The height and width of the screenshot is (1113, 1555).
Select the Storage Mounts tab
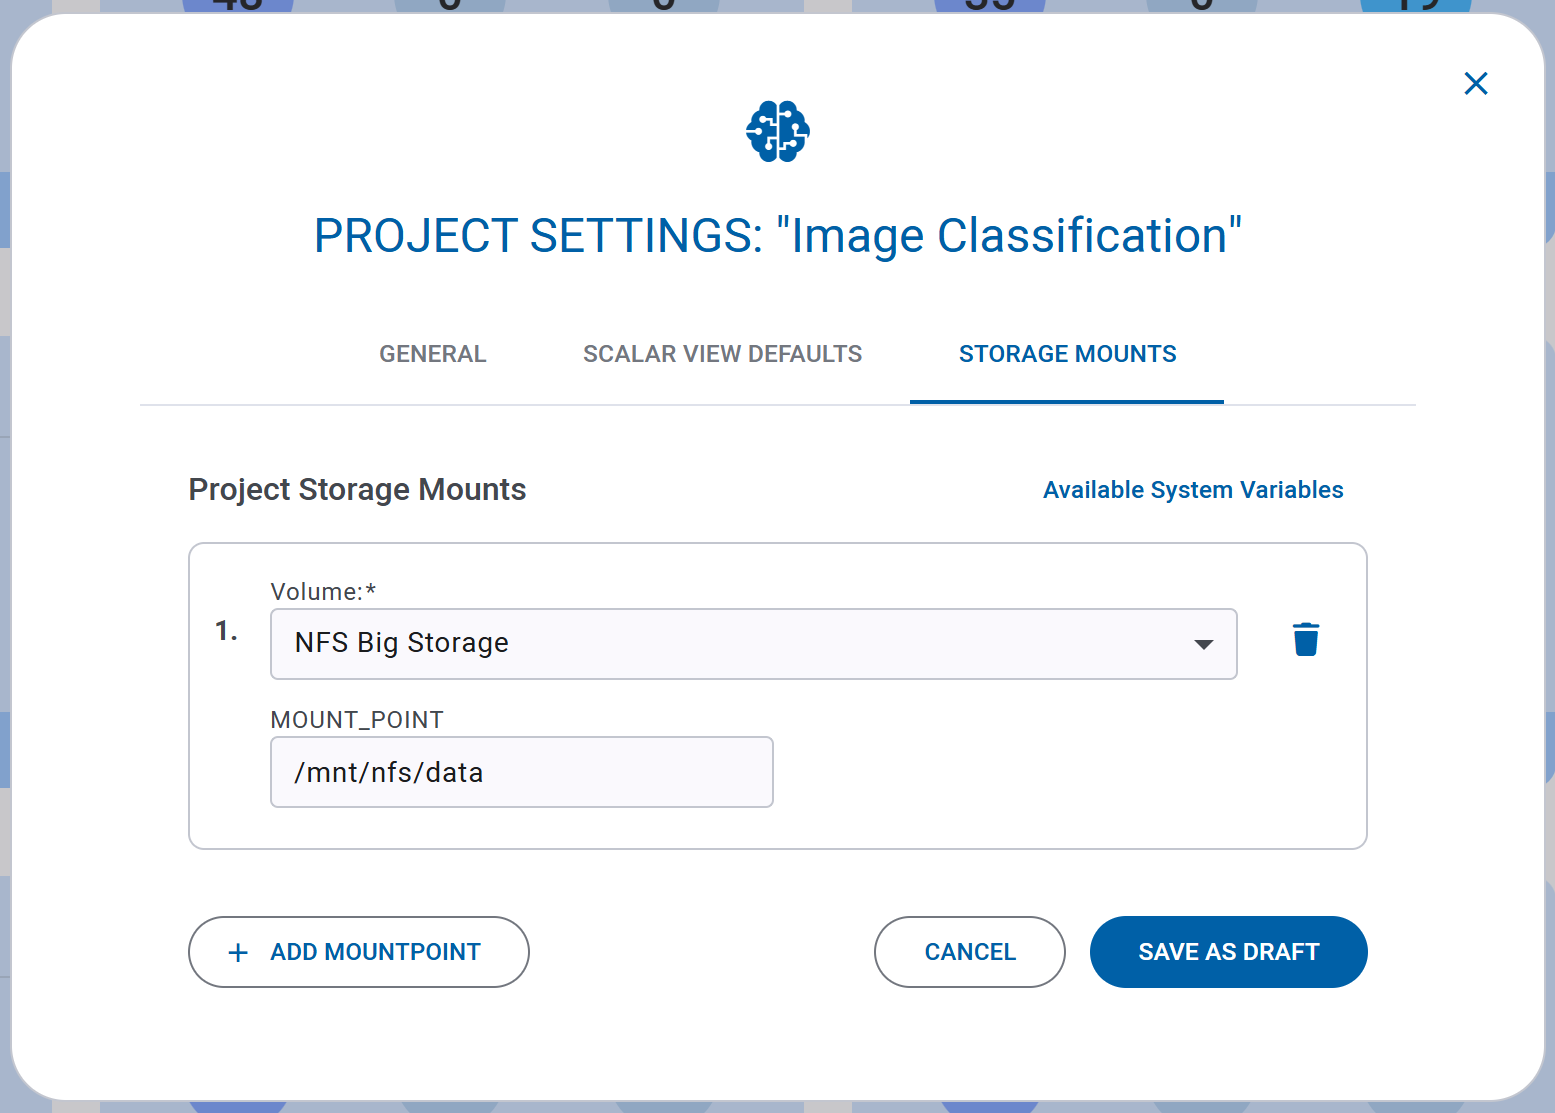coord(1067,354)
